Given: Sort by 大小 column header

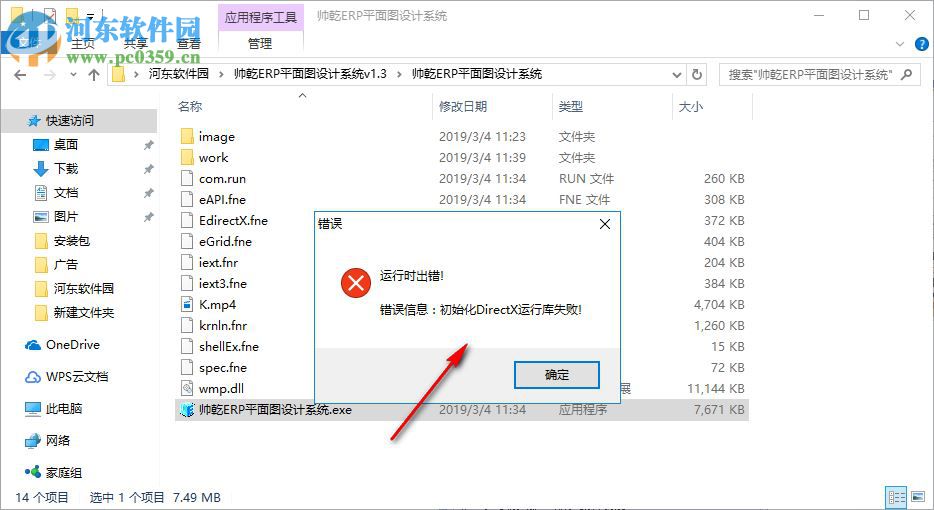Looking at the screenshot, I should coord(691,106).
